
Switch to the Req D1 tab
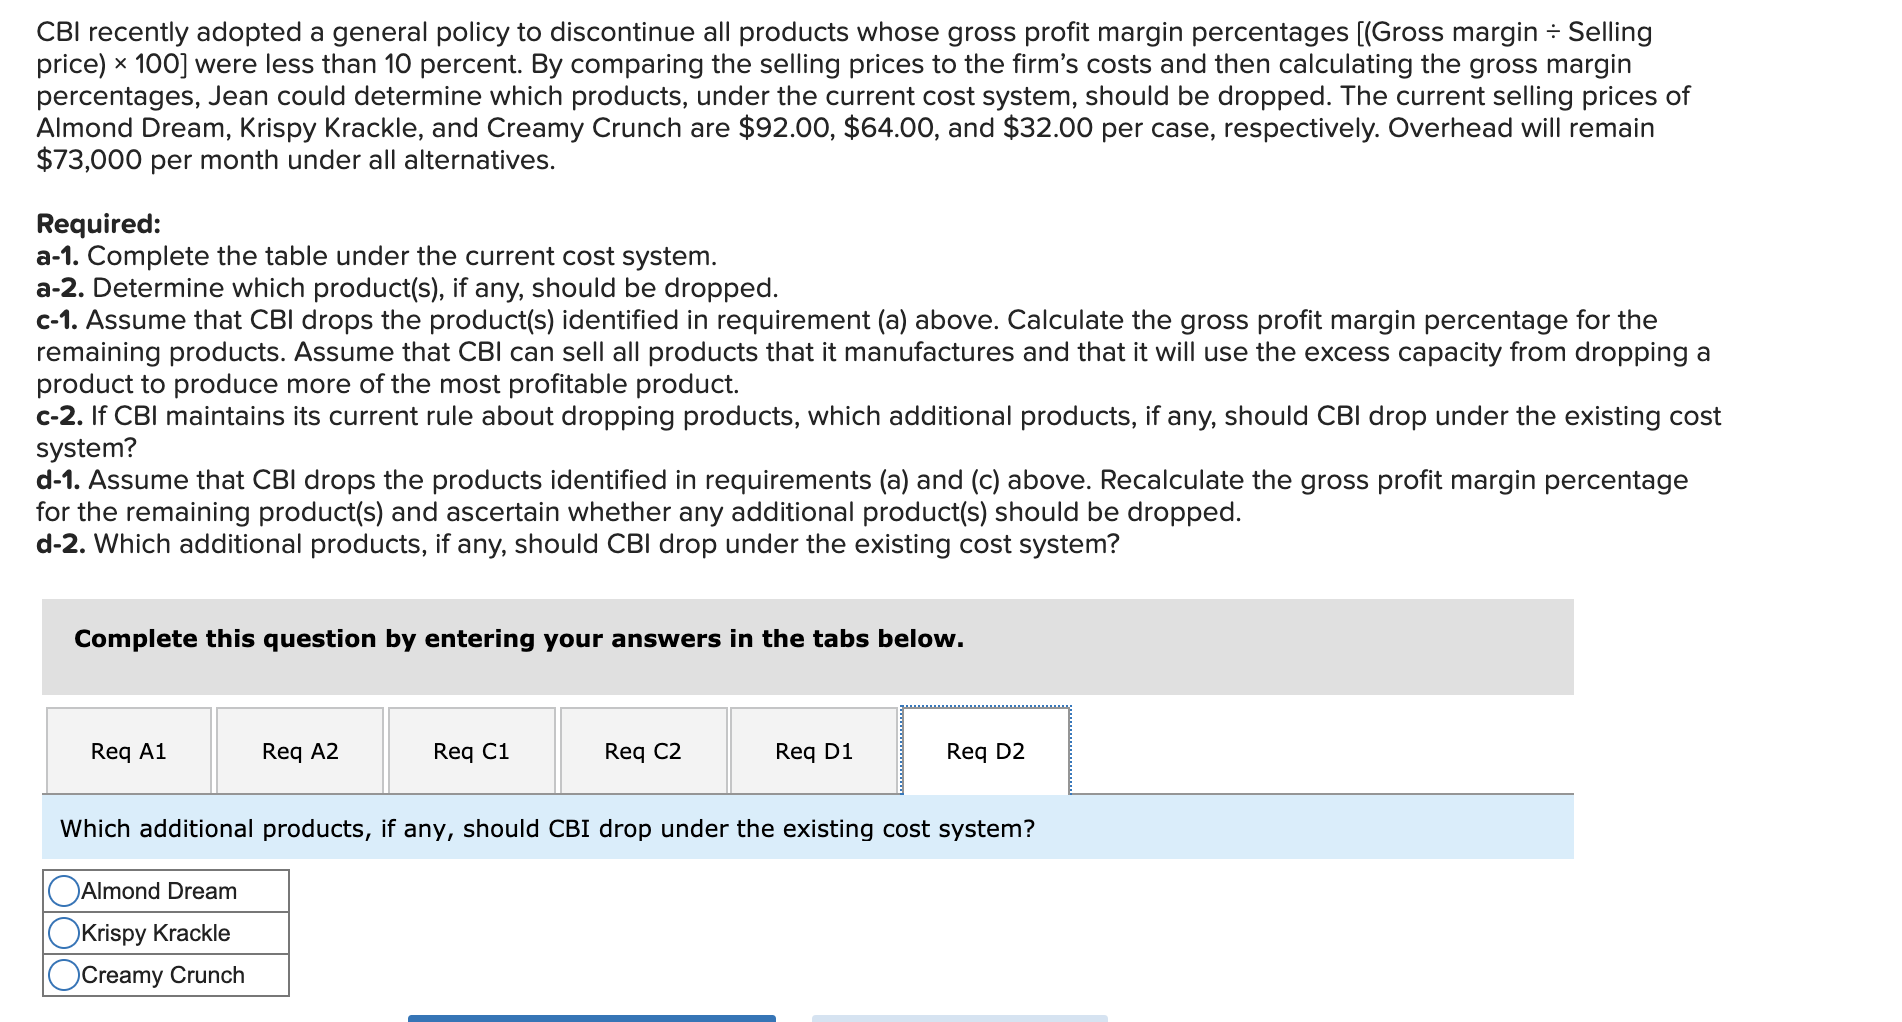[x=814, y=750]
